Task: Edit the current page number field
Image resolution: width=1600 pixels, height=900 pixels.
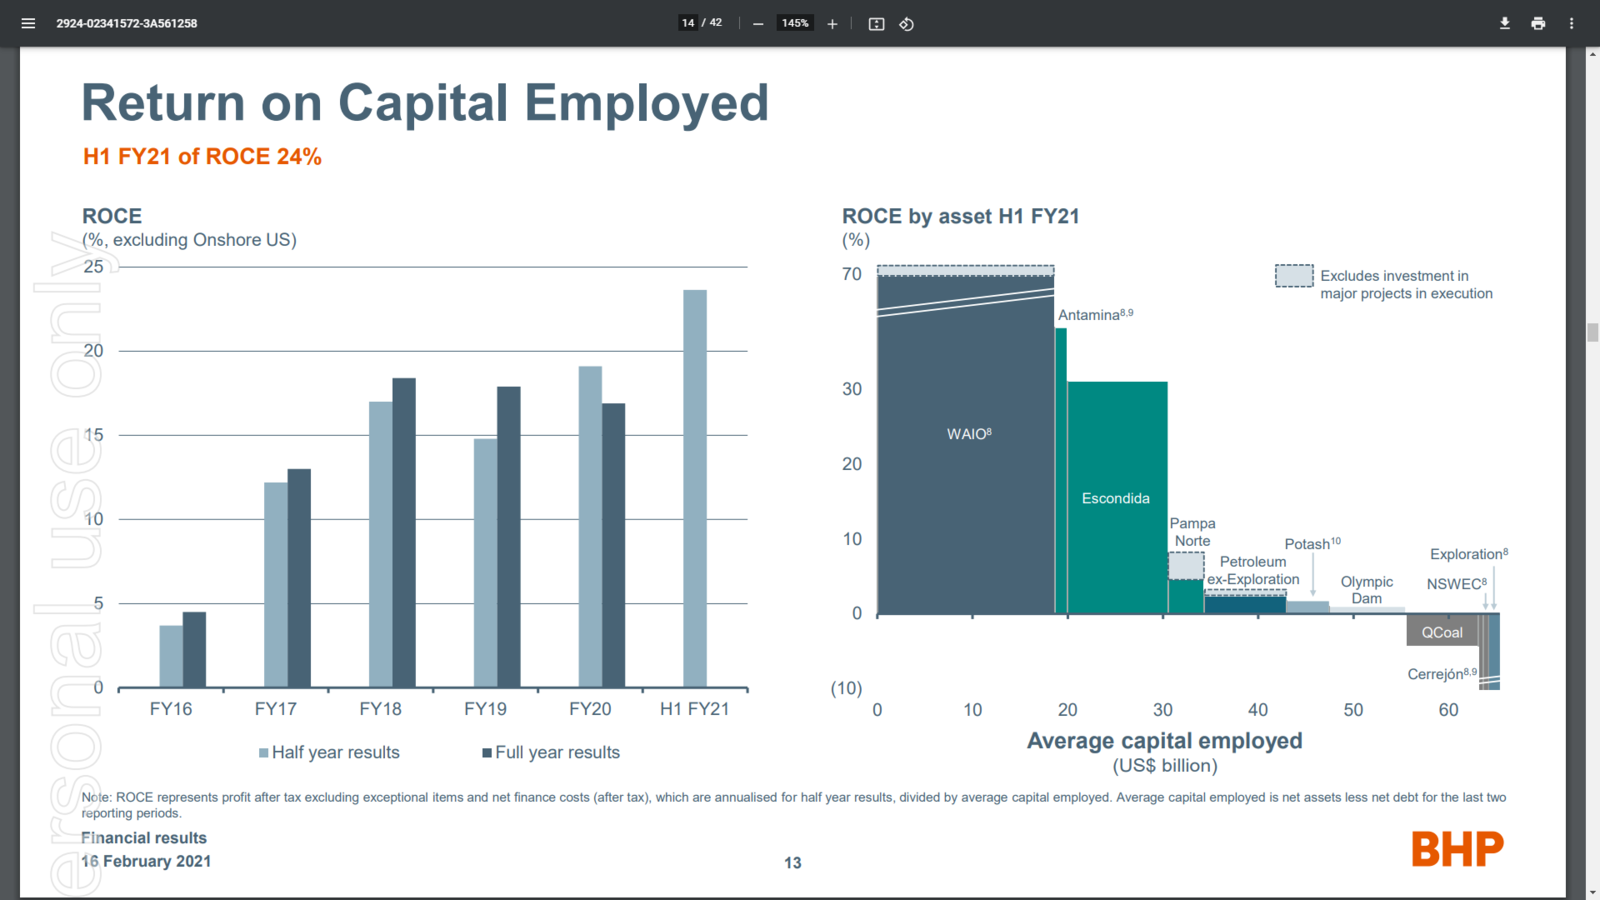Action: pyautogui.click(x=688, y=23)
